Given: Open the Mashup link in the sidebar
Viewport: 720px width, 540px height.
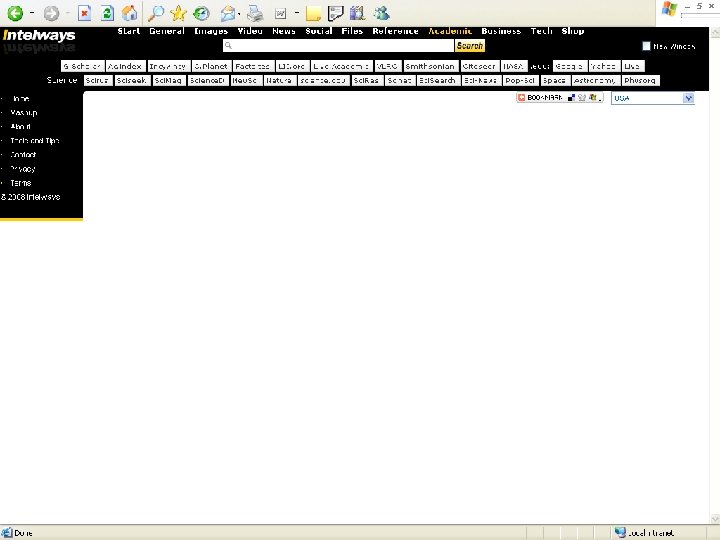Looking at the screenshot, I should pyautogui.click(x=23, y=112).
